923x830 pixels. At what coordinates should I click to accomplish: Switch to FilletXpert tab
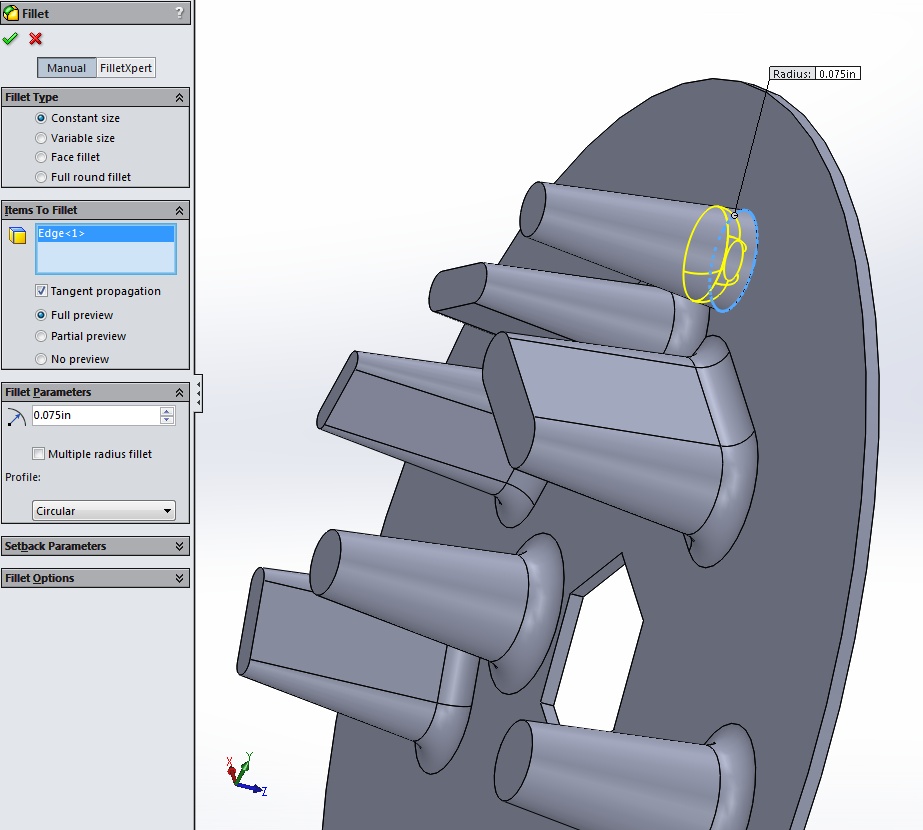click(126, 68)
